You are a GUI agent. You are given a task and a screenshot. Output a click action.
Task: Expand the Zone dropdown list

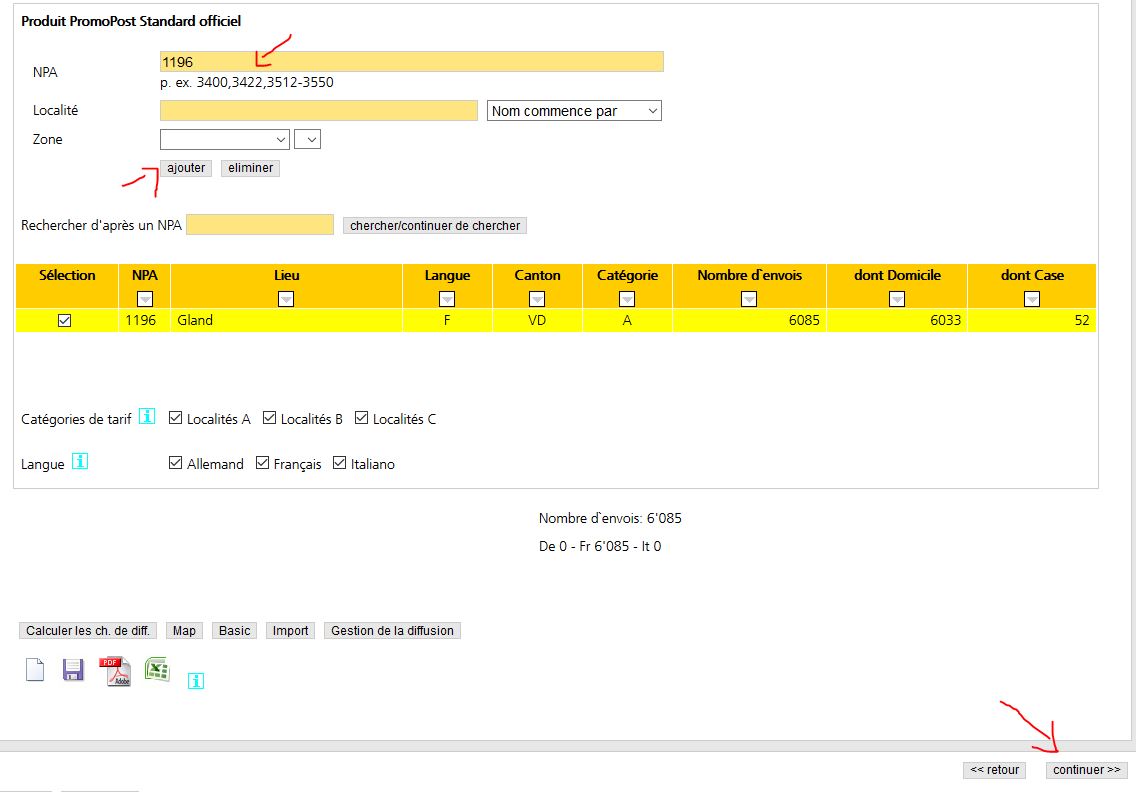point(224,140)
